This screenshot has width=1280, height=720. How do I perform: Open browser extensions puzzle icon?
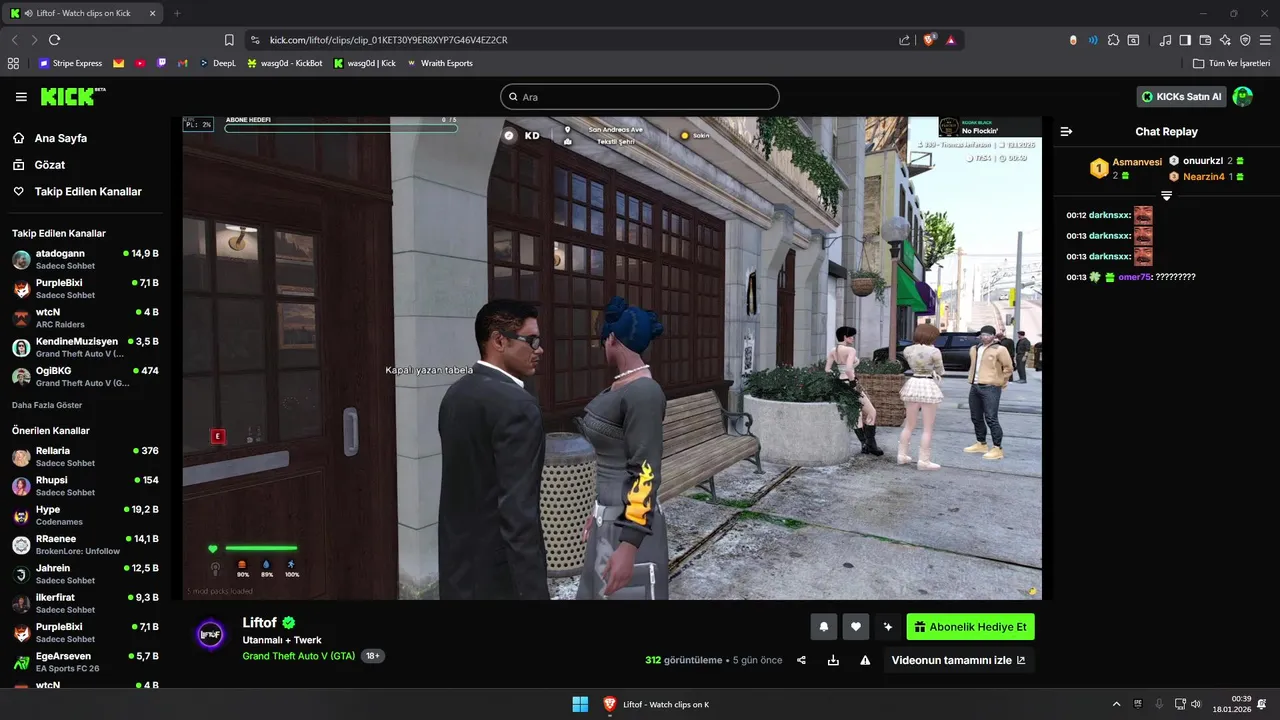1113,40
